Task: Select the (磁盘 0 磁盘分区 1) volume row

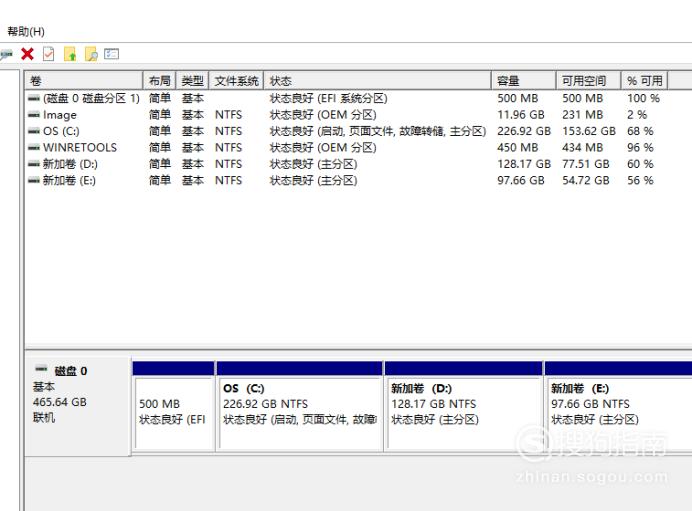Action: click(x=91, y=98)
